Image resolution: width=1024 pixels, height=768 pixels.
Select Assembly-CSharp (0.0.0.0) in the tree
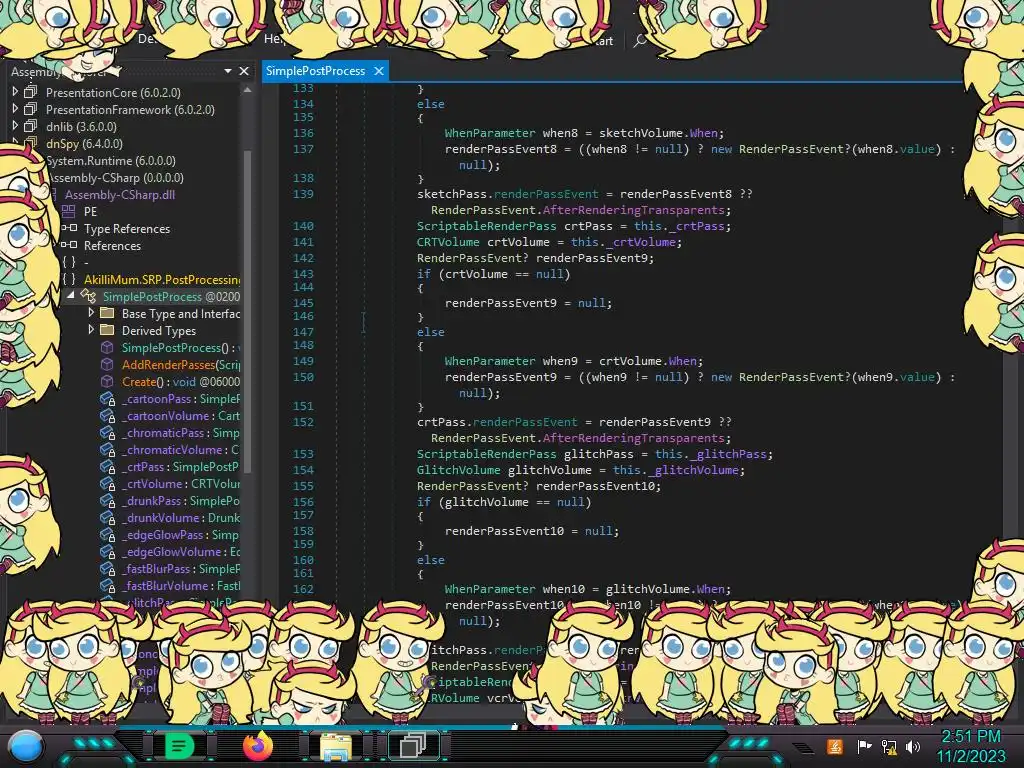[x=116, y=178]
